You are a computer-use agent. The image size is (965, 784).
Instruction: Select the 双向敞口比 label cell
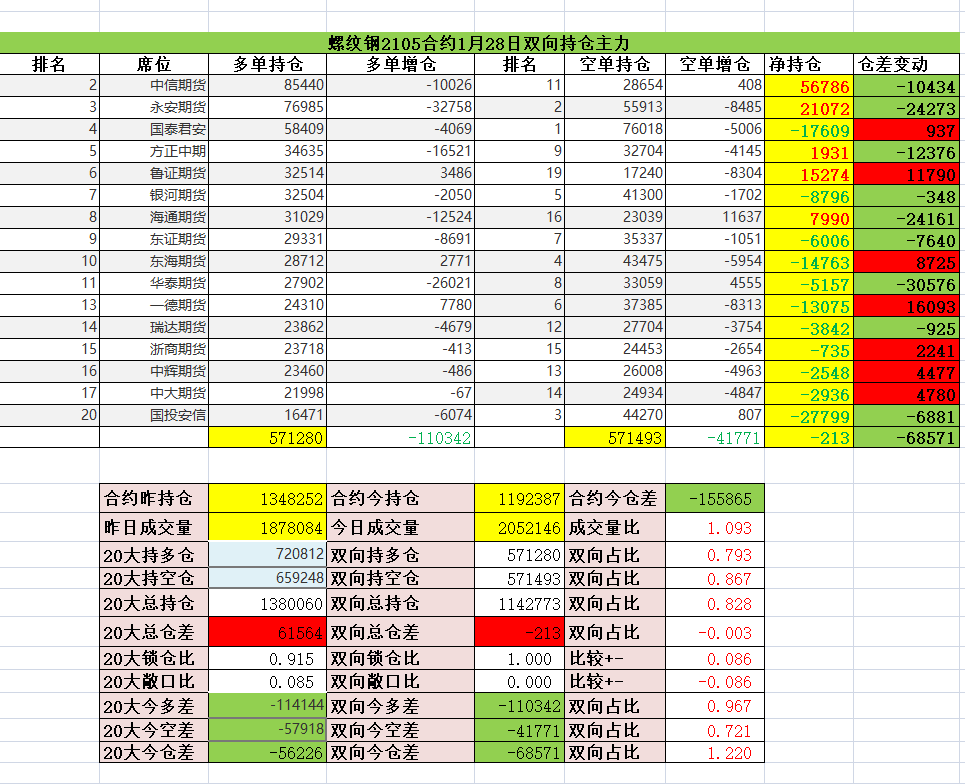[401, 681]
